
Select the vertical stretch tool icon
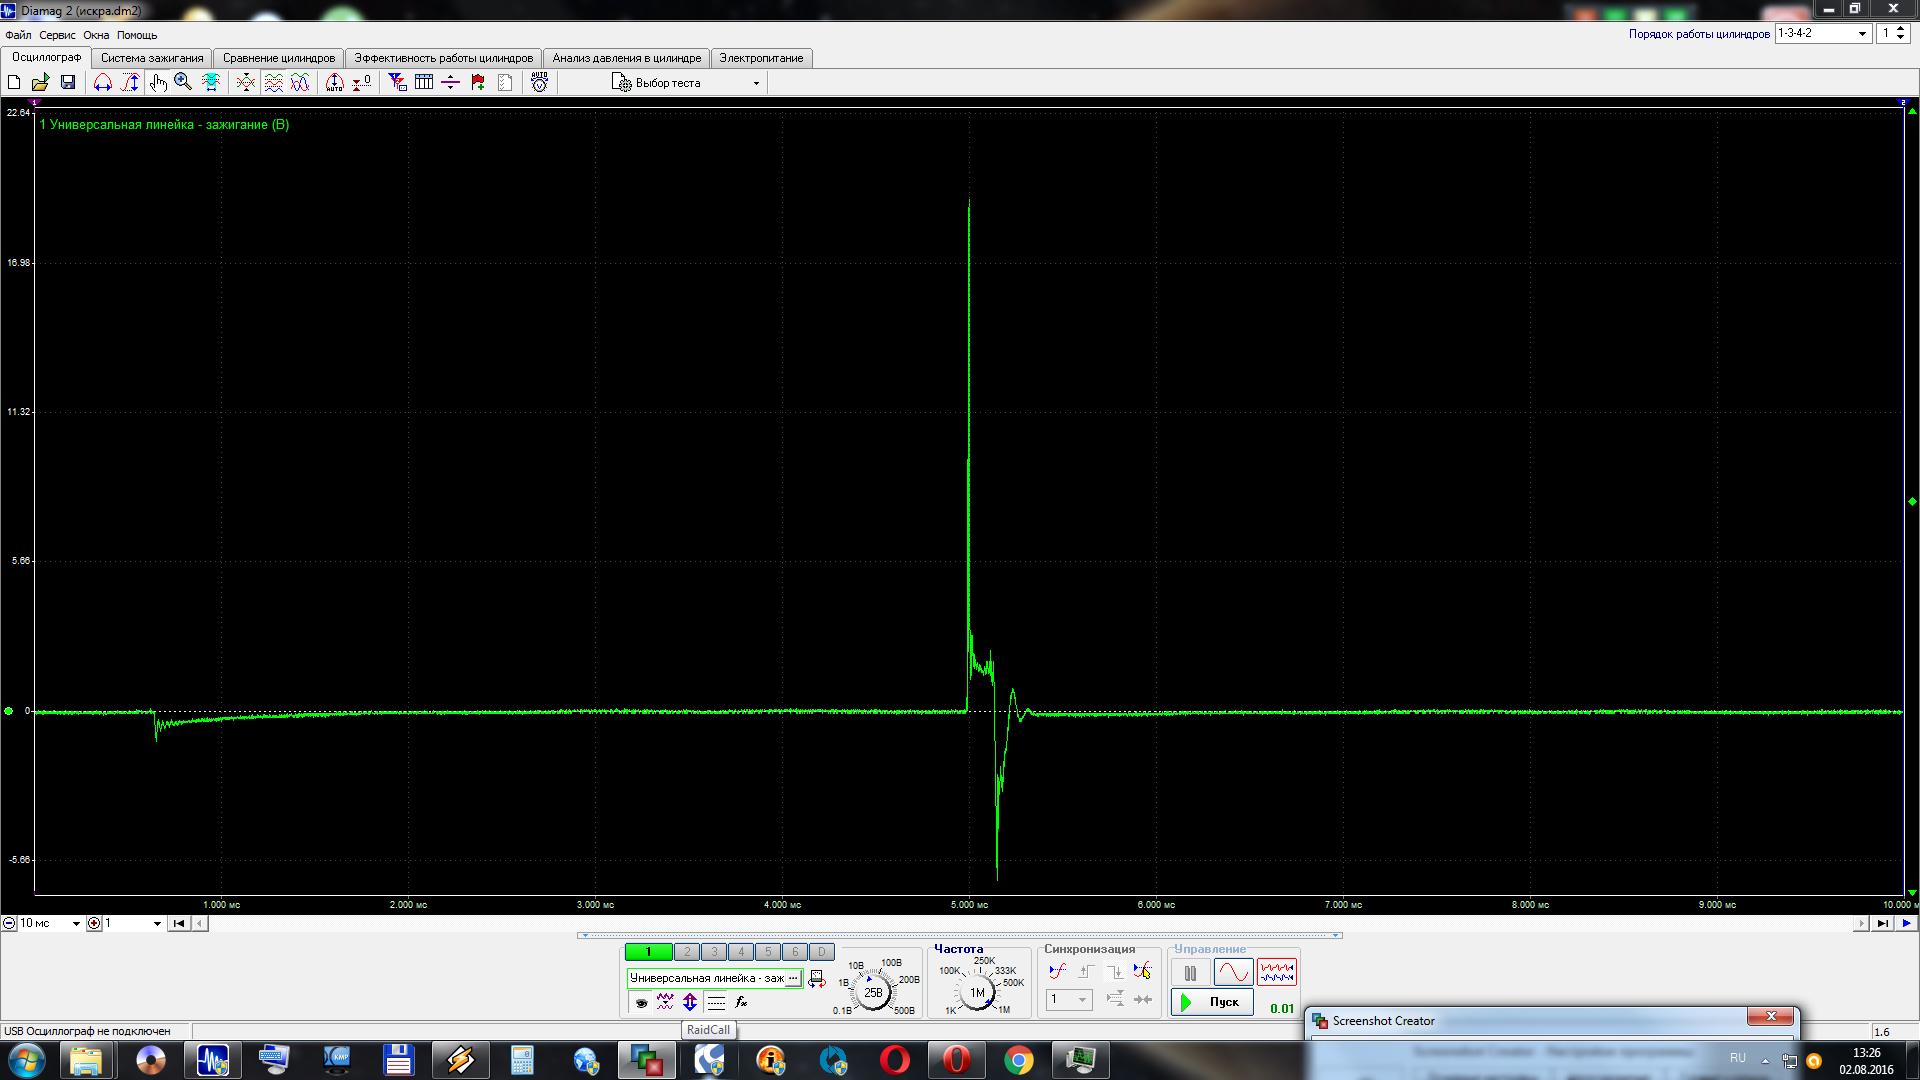[x=130, y=83]
